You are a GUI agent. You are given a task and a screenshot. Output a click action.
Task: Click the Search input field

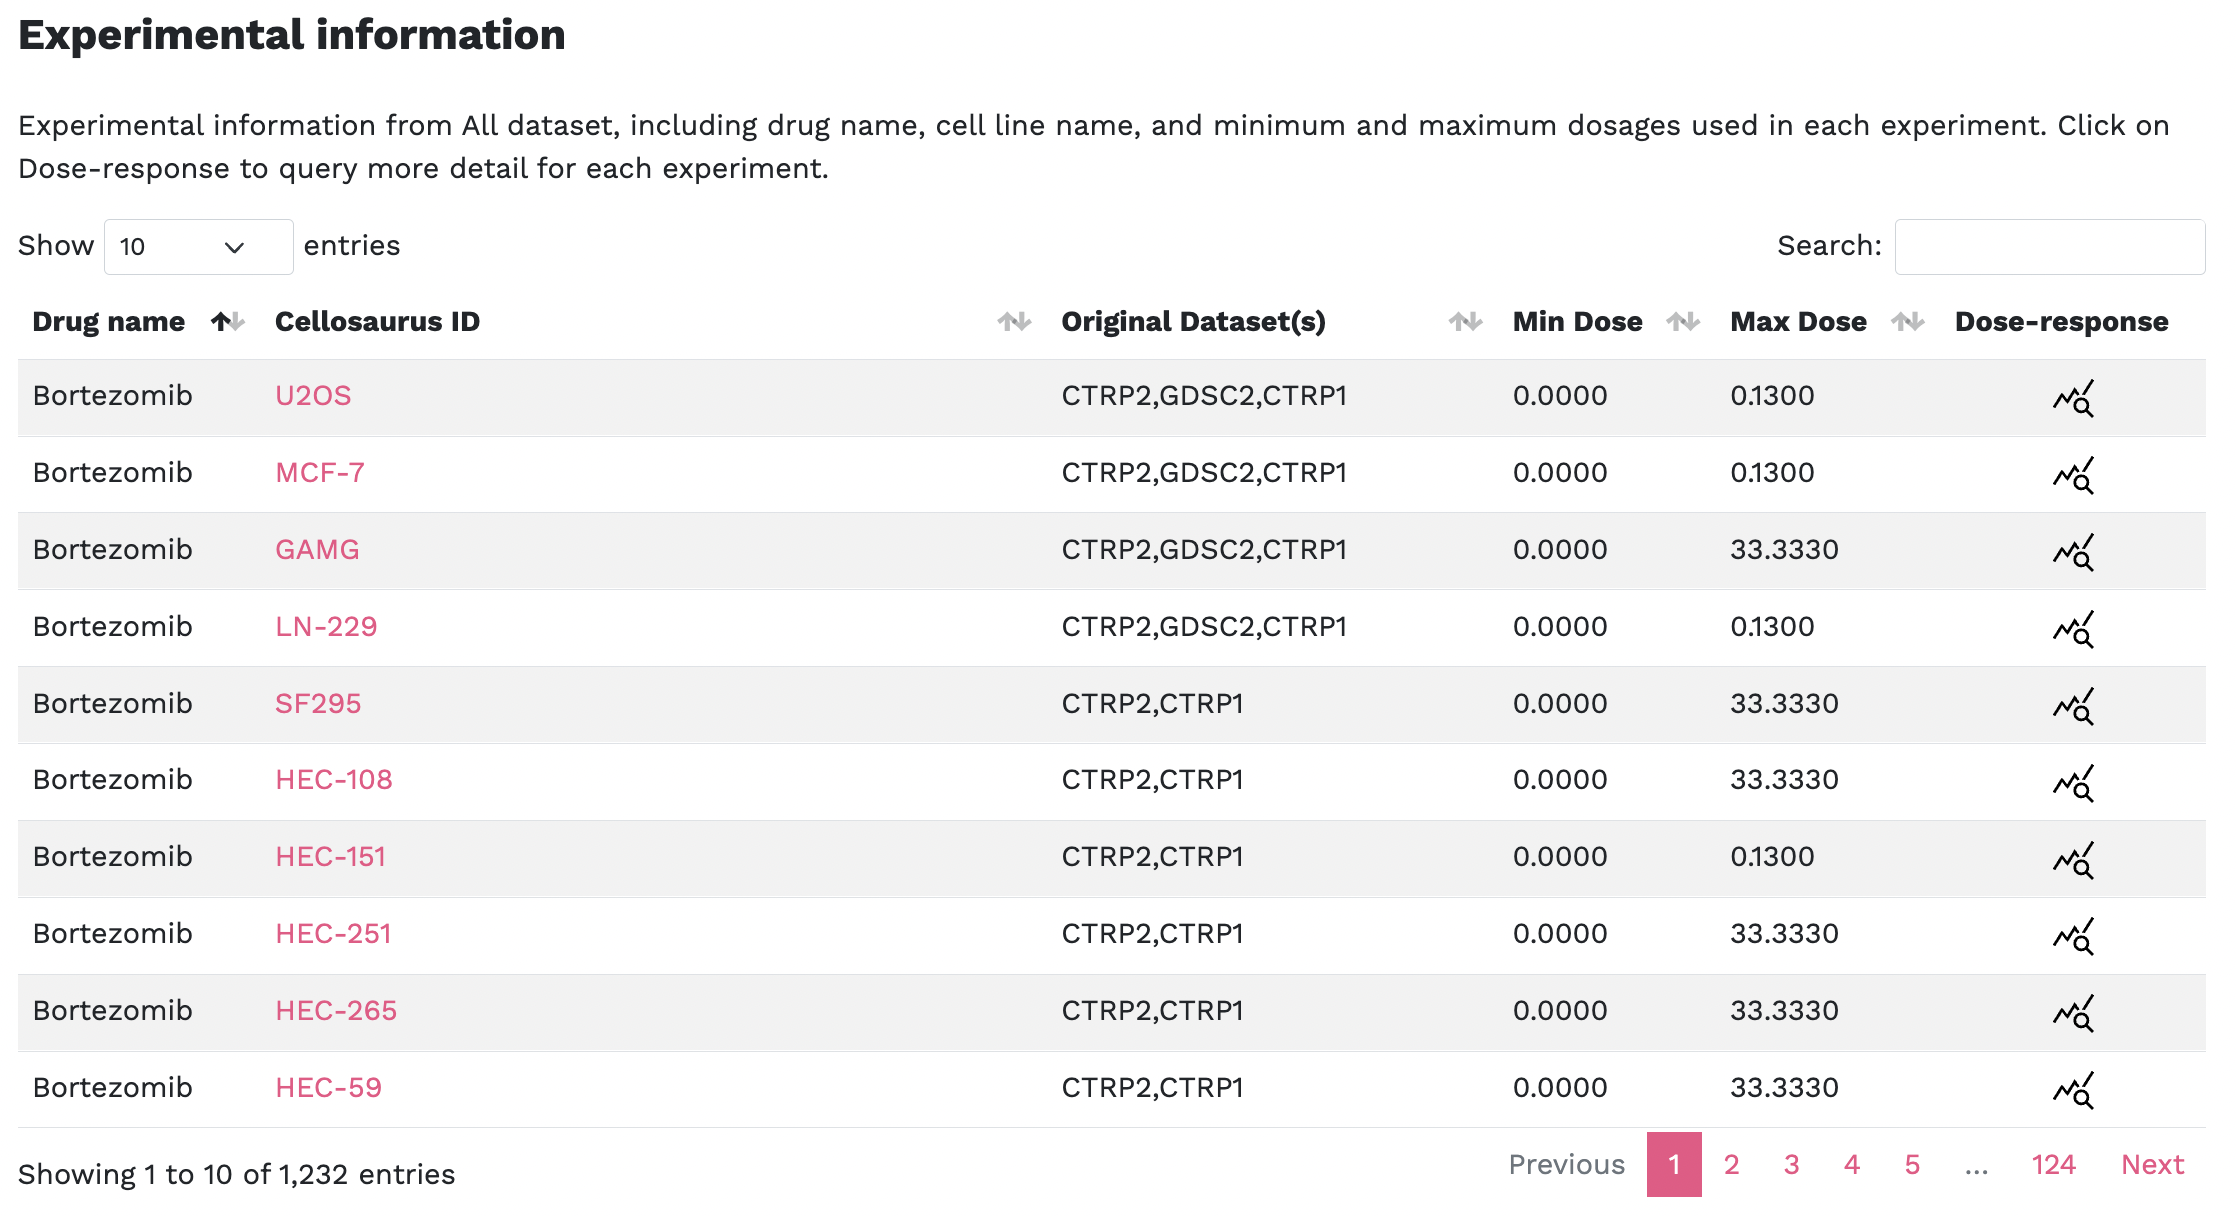2049,247
